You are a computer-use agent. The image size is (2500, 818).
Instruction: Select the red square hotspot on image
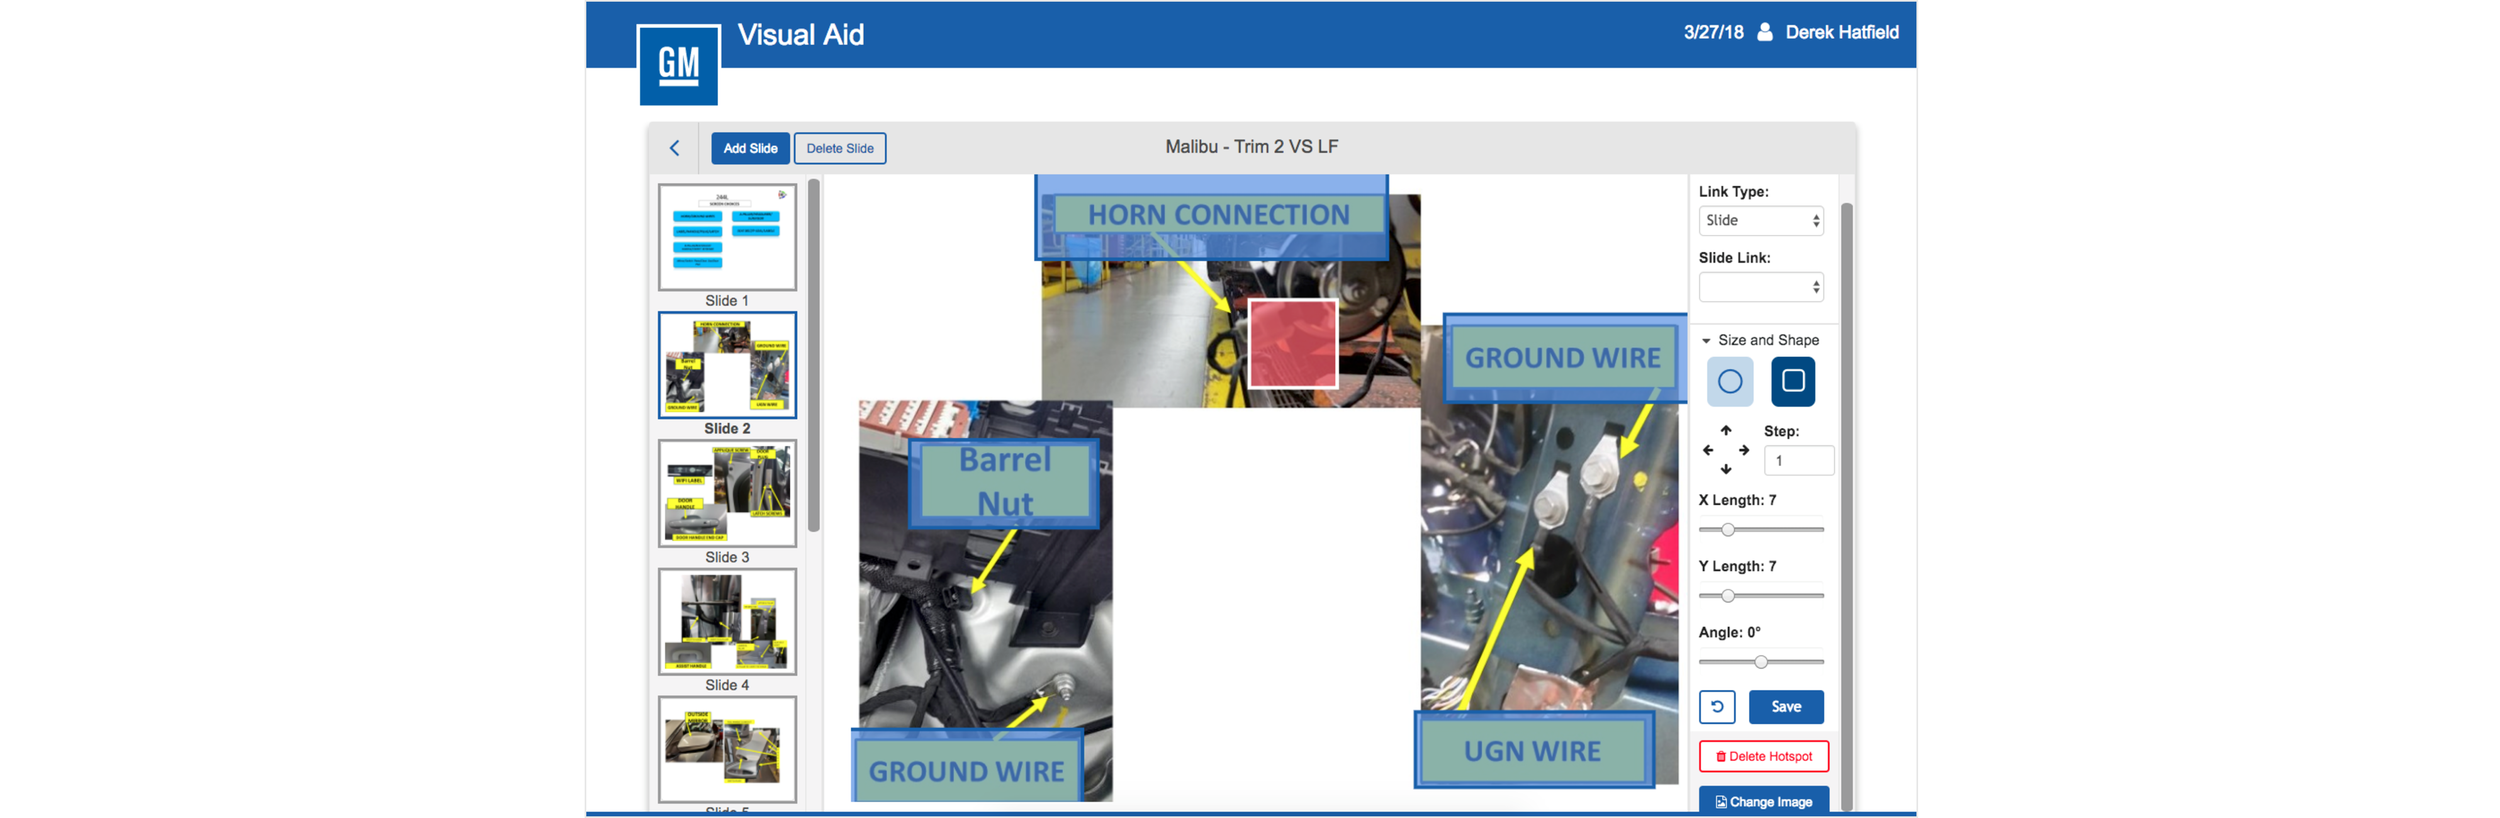click(x=1293, y=343)
